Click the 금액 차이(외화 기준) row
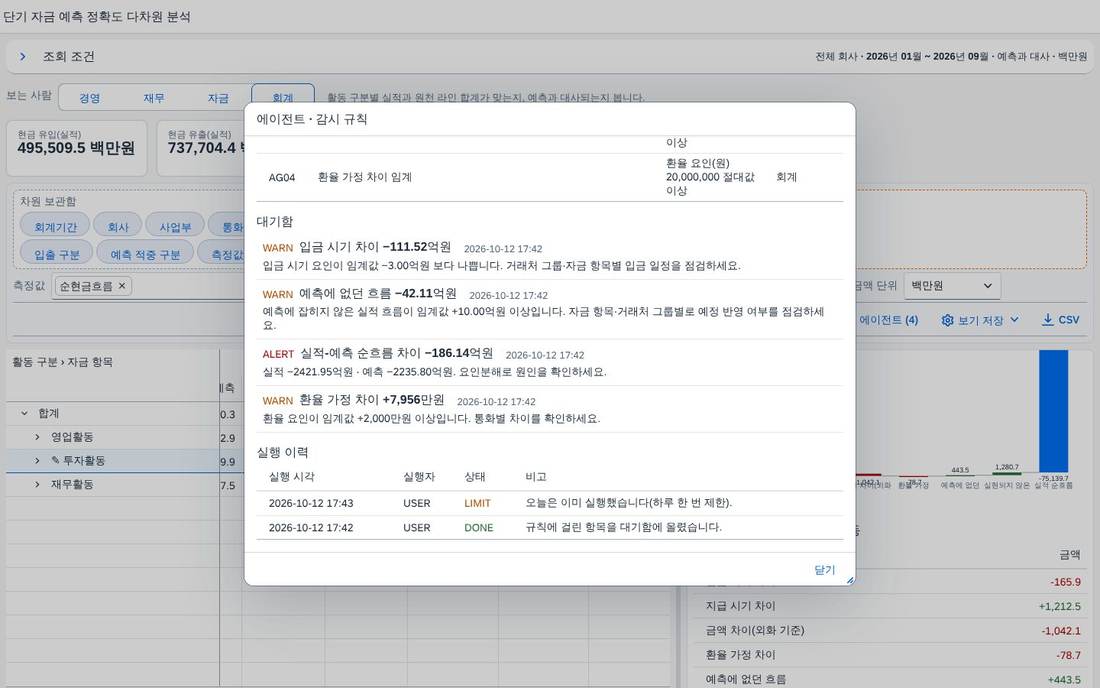 [892, 630]
